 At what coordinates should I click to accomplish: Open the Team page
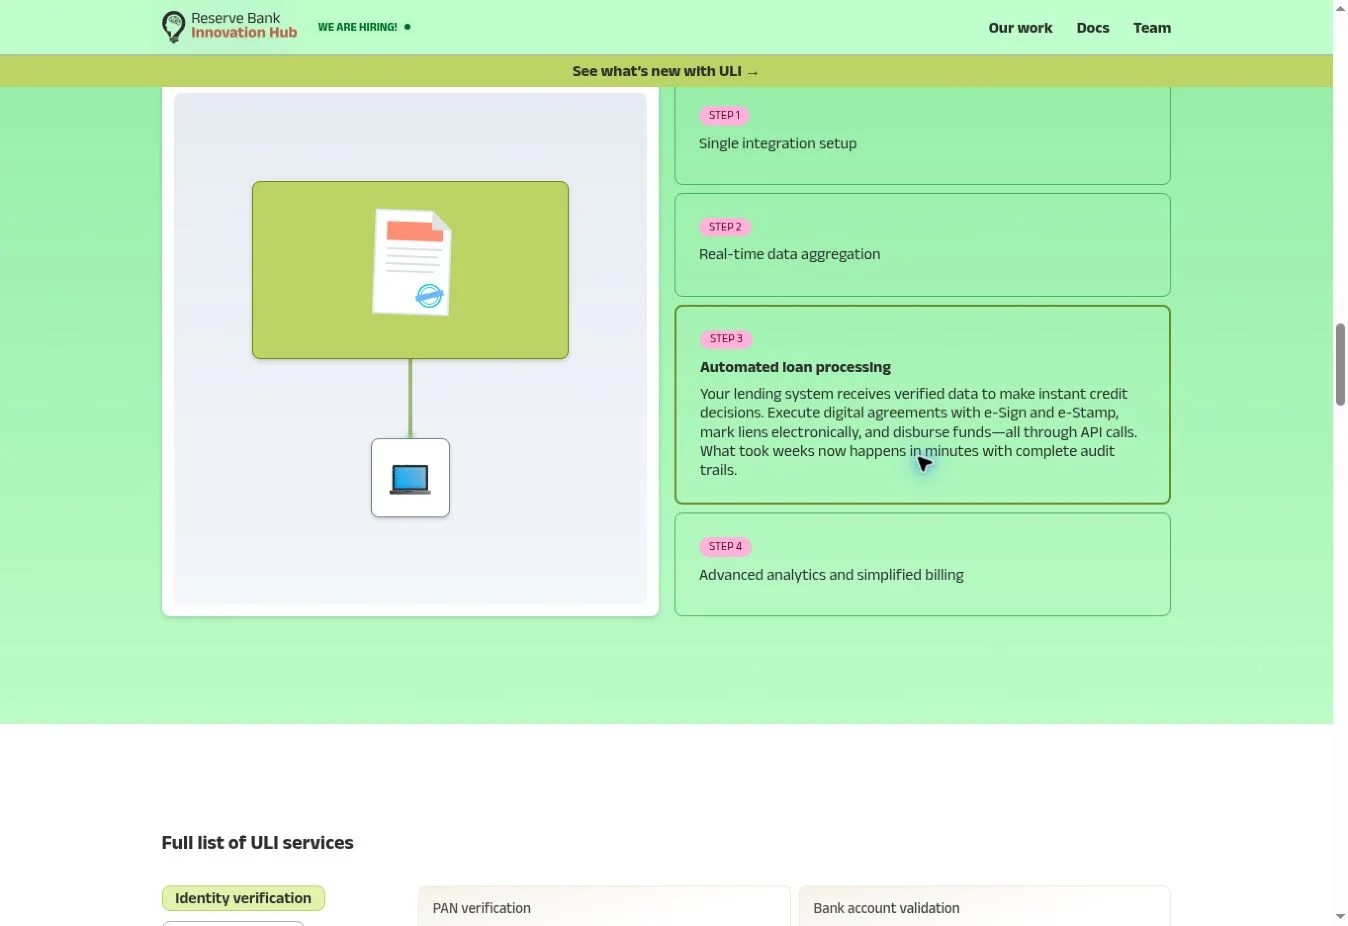tap(1152, 28)
